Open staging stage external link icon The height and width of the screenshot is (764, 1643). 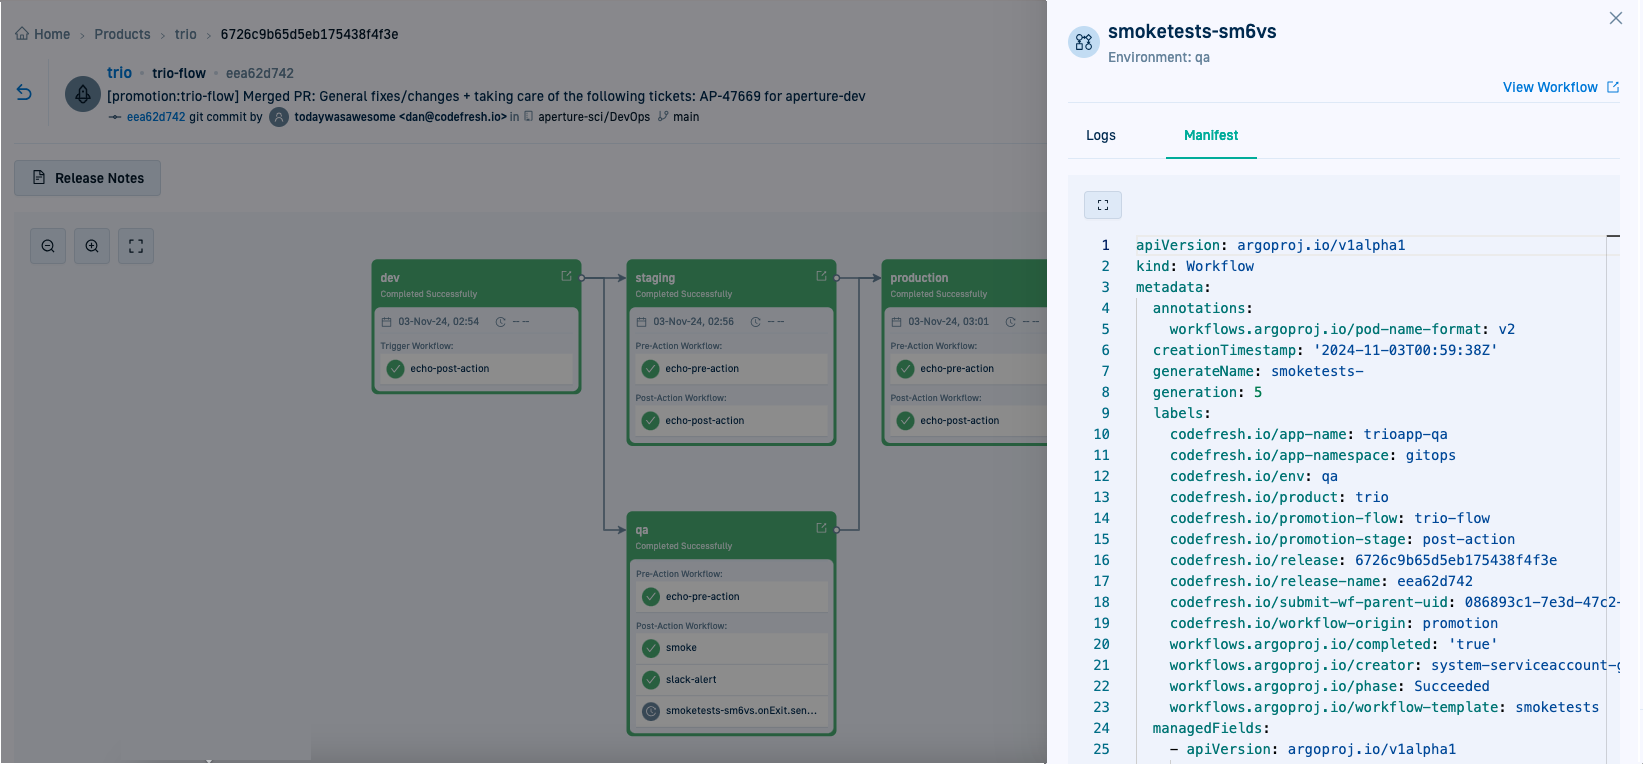tap(821, 276)
